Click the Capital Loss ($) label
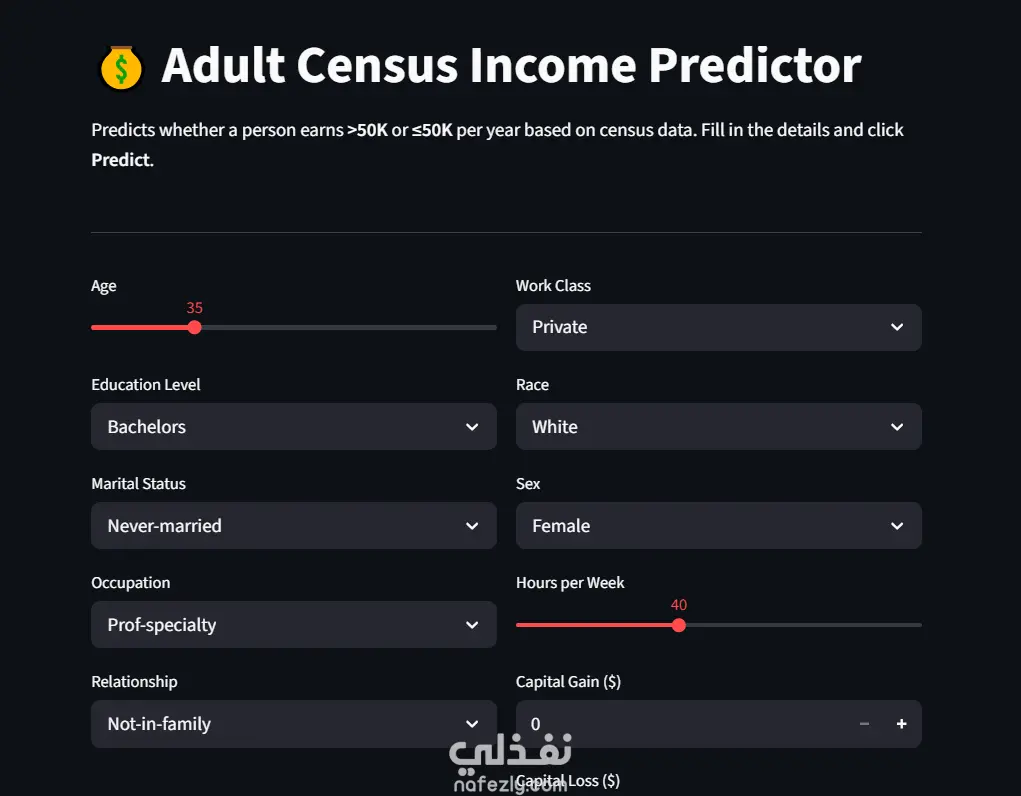This screenshot has width=1021, height=796. click(568, 780)
